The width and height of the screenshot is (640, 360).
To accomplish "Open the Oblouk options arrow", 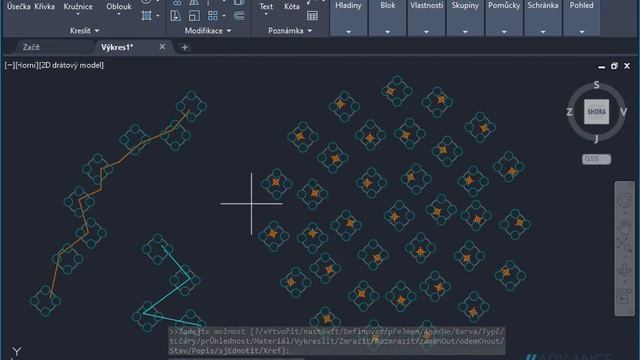I will coord(119,15).
